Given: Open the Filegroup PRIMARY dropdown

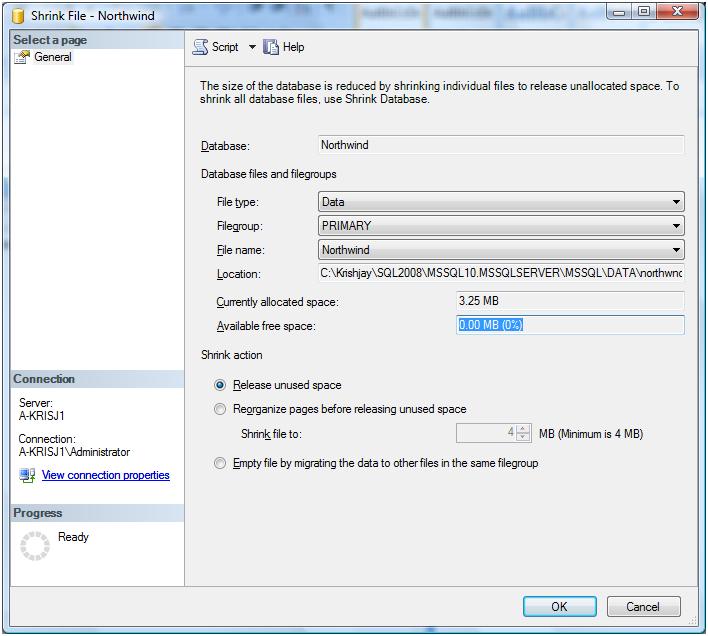Looking at the screenshot, I should 501,226.
